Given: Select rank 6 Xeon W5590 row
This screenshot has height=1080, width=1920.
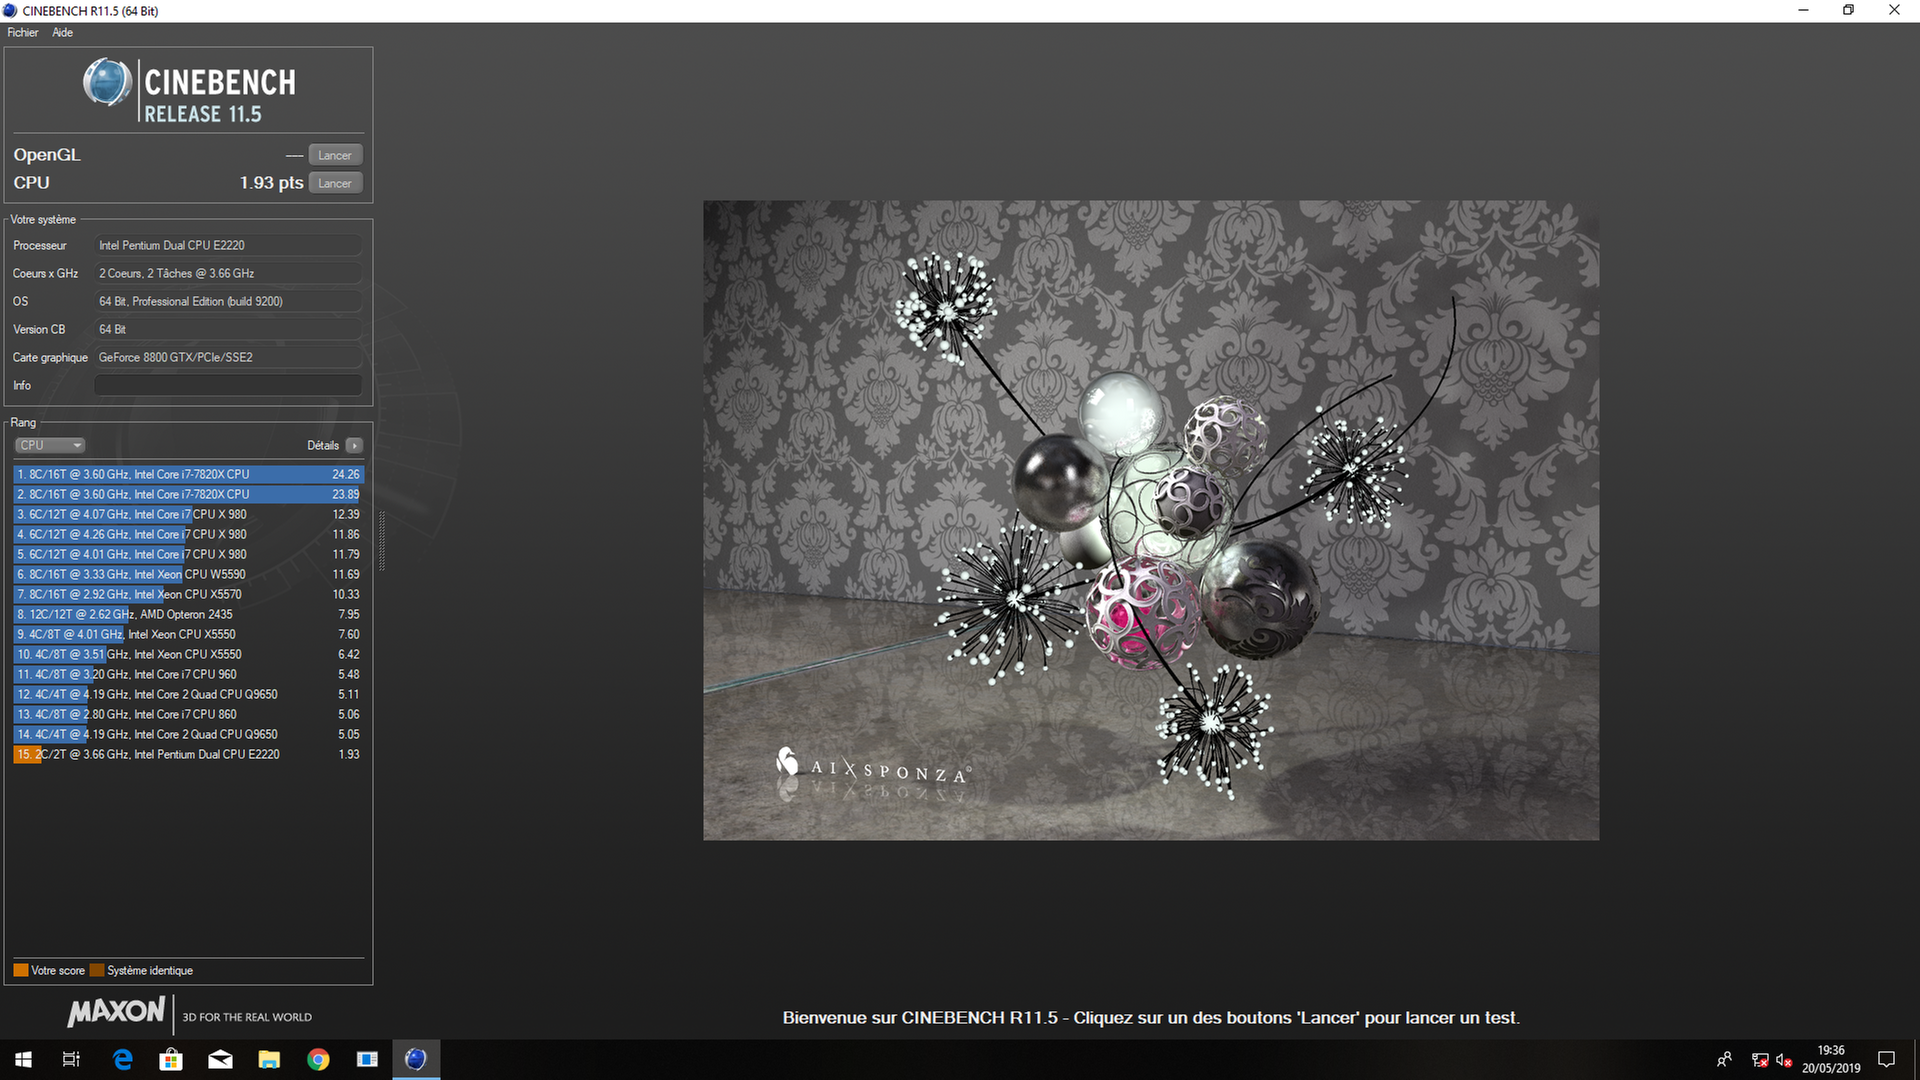Looking at the screenshot, I should click(188, 574).
